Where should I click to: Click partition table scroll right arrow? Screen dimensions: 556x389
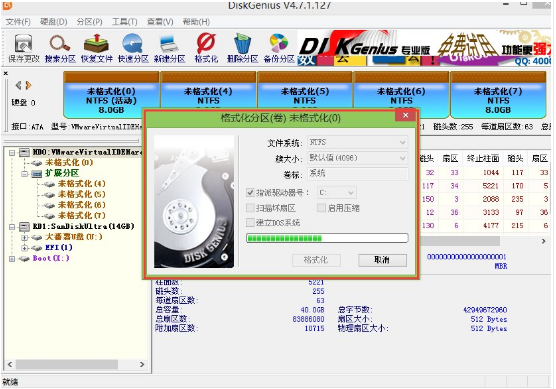pyautogui.click(x=543, y=241)
